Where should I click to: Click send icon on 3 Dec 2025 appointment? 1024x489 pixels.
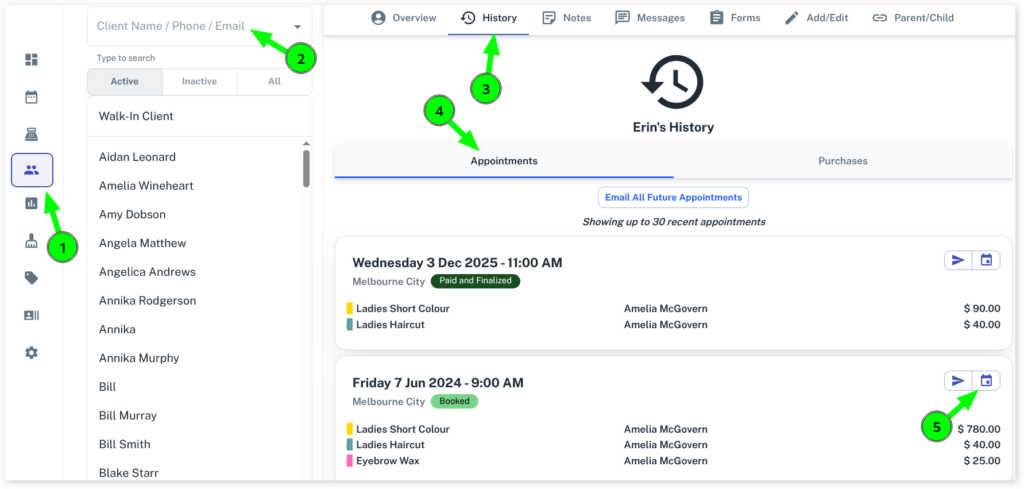(x=958, y=260)
